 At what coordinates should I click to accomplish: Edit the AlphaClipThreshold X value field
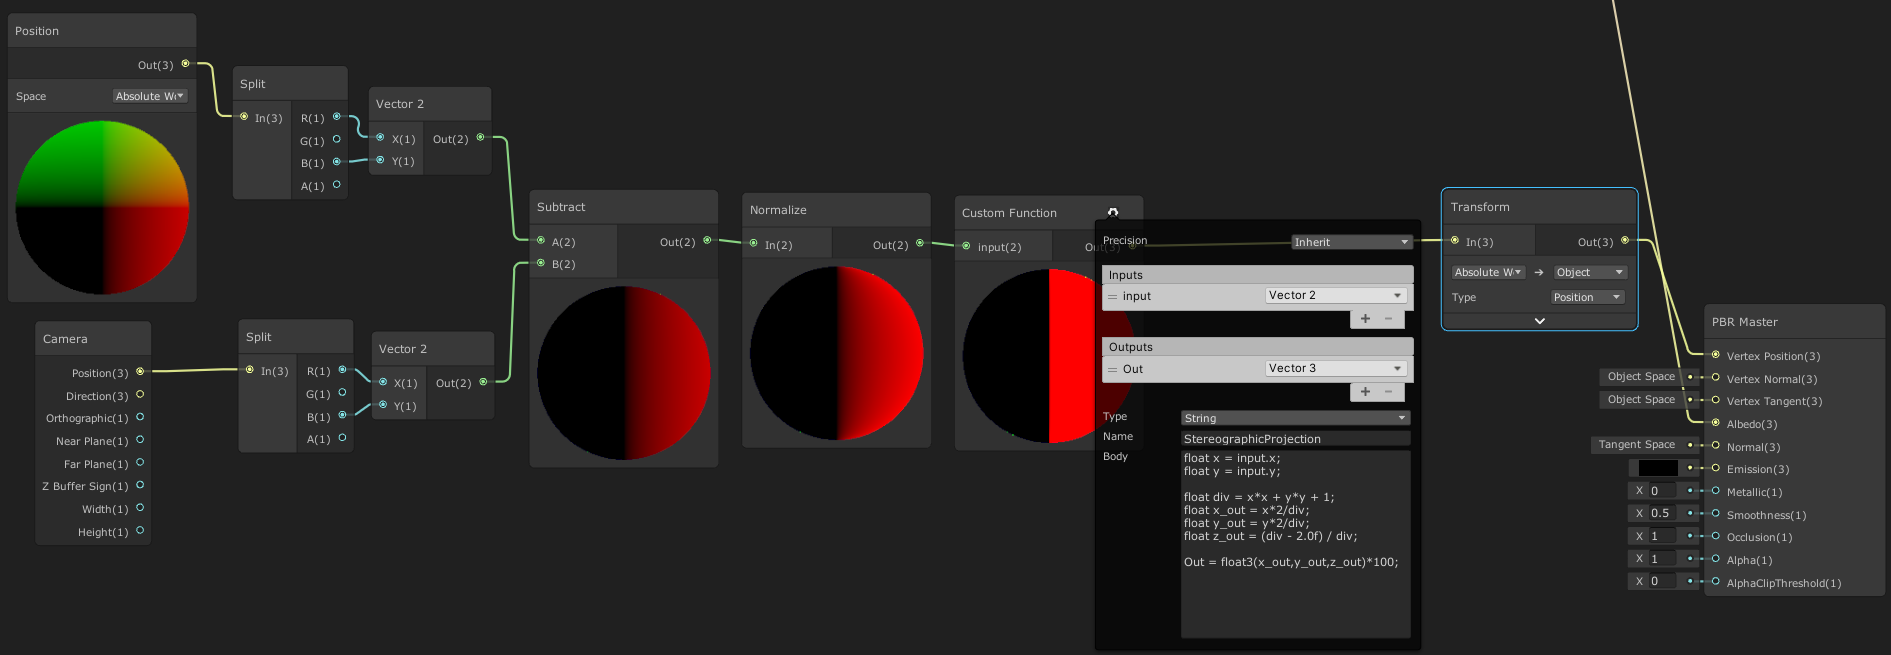(x=1663, y=581)
